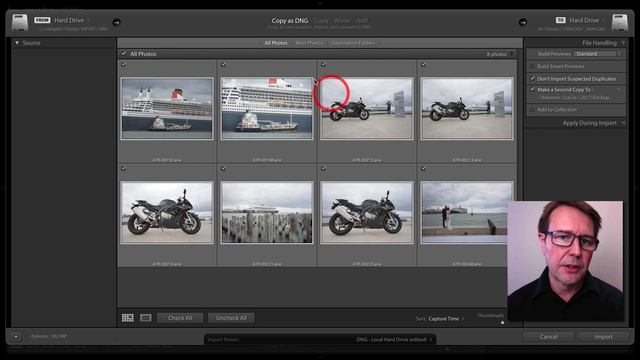
Task: Select the Copy import method
Action: (321, 20)
